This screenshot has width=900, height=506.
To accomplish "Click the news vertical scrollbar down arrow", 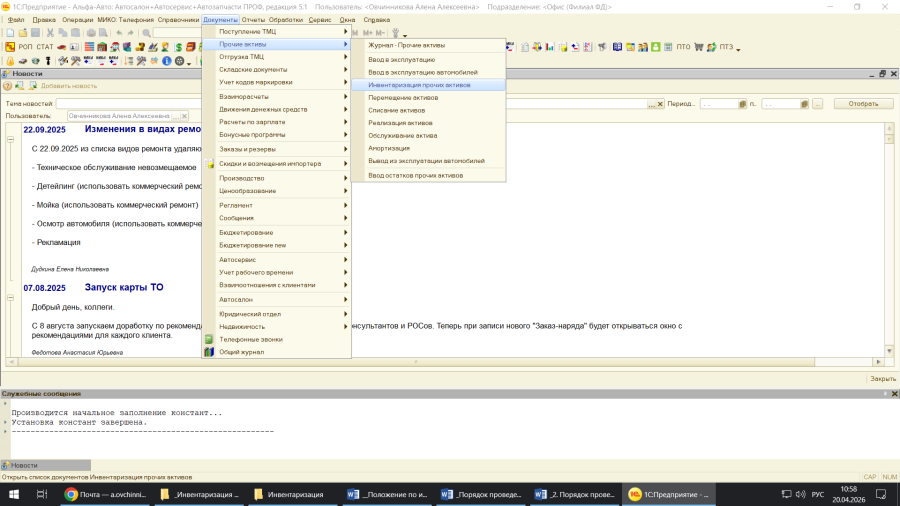I will click(x=889, y=351).
